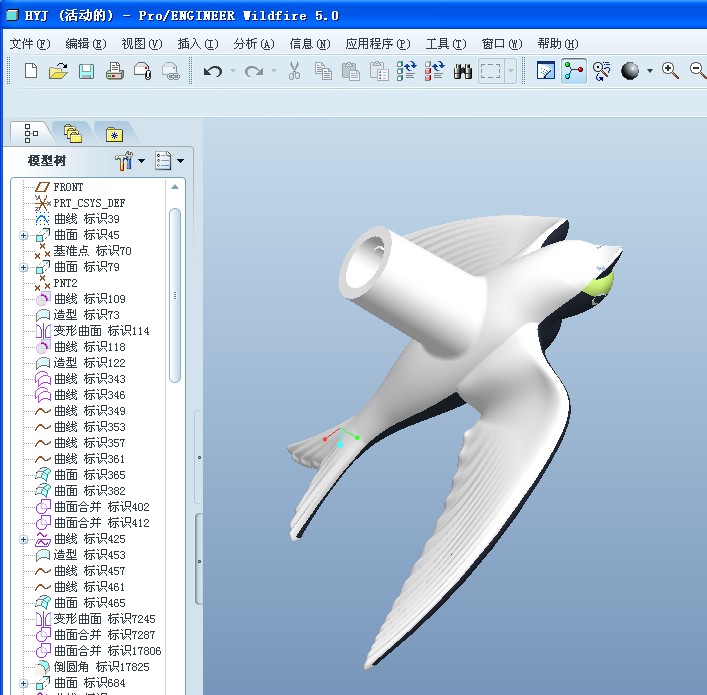Click the Copy icon
This screenshot has width=707, height=695.
point(323,71)
